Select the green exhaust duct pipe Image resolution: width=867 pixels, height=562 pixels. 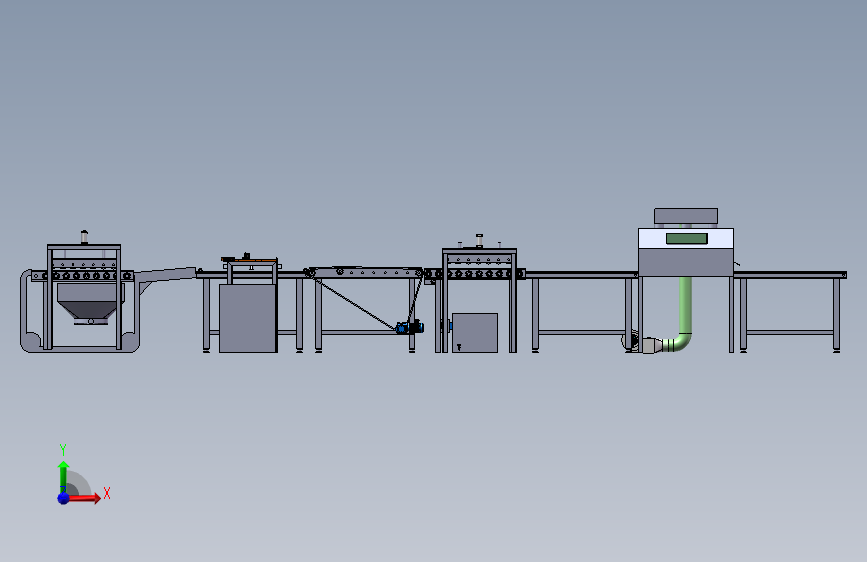[685, 310]
